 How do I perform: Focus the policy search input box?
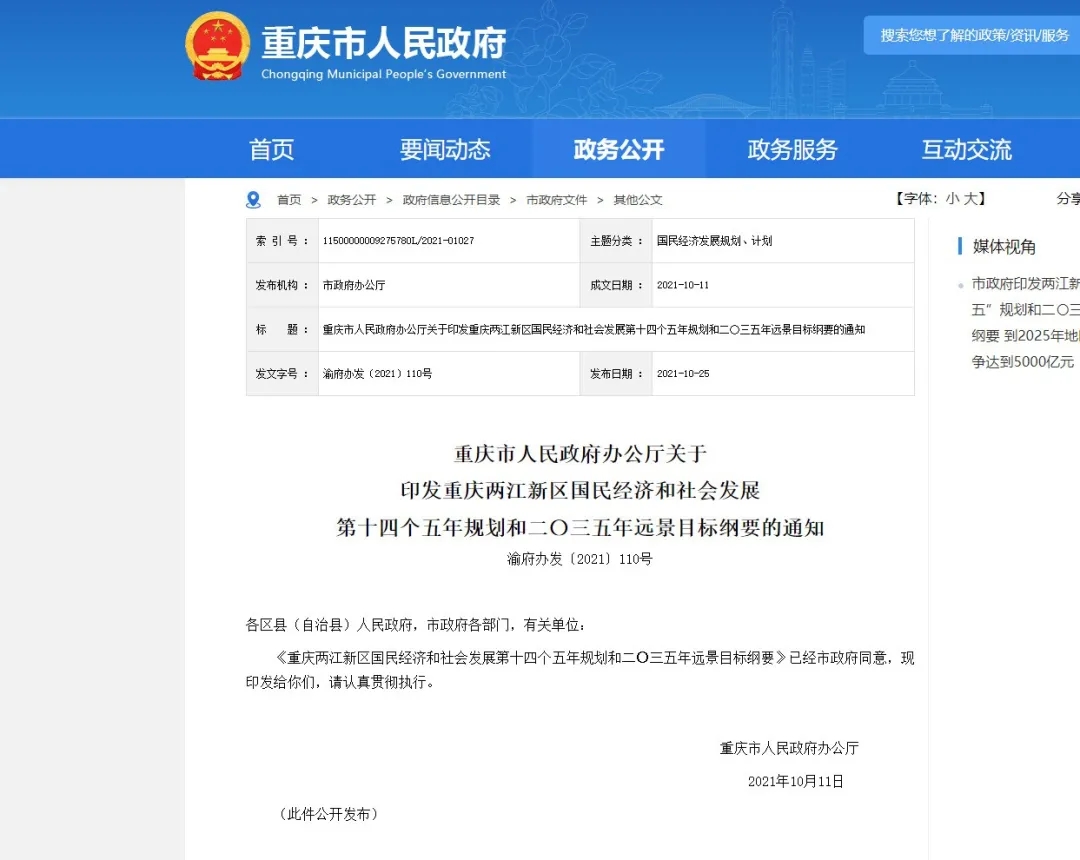pos(972,35)
